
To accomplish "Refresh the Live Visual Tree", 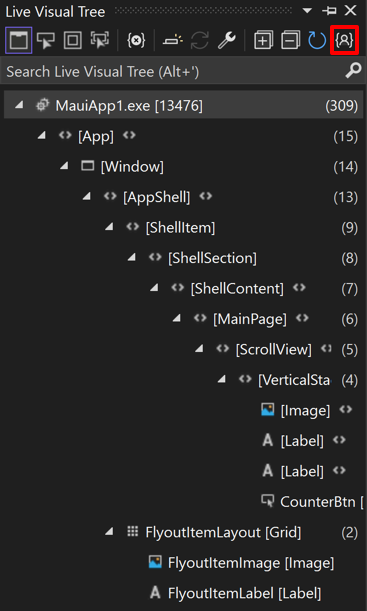I will coord(317,40).
